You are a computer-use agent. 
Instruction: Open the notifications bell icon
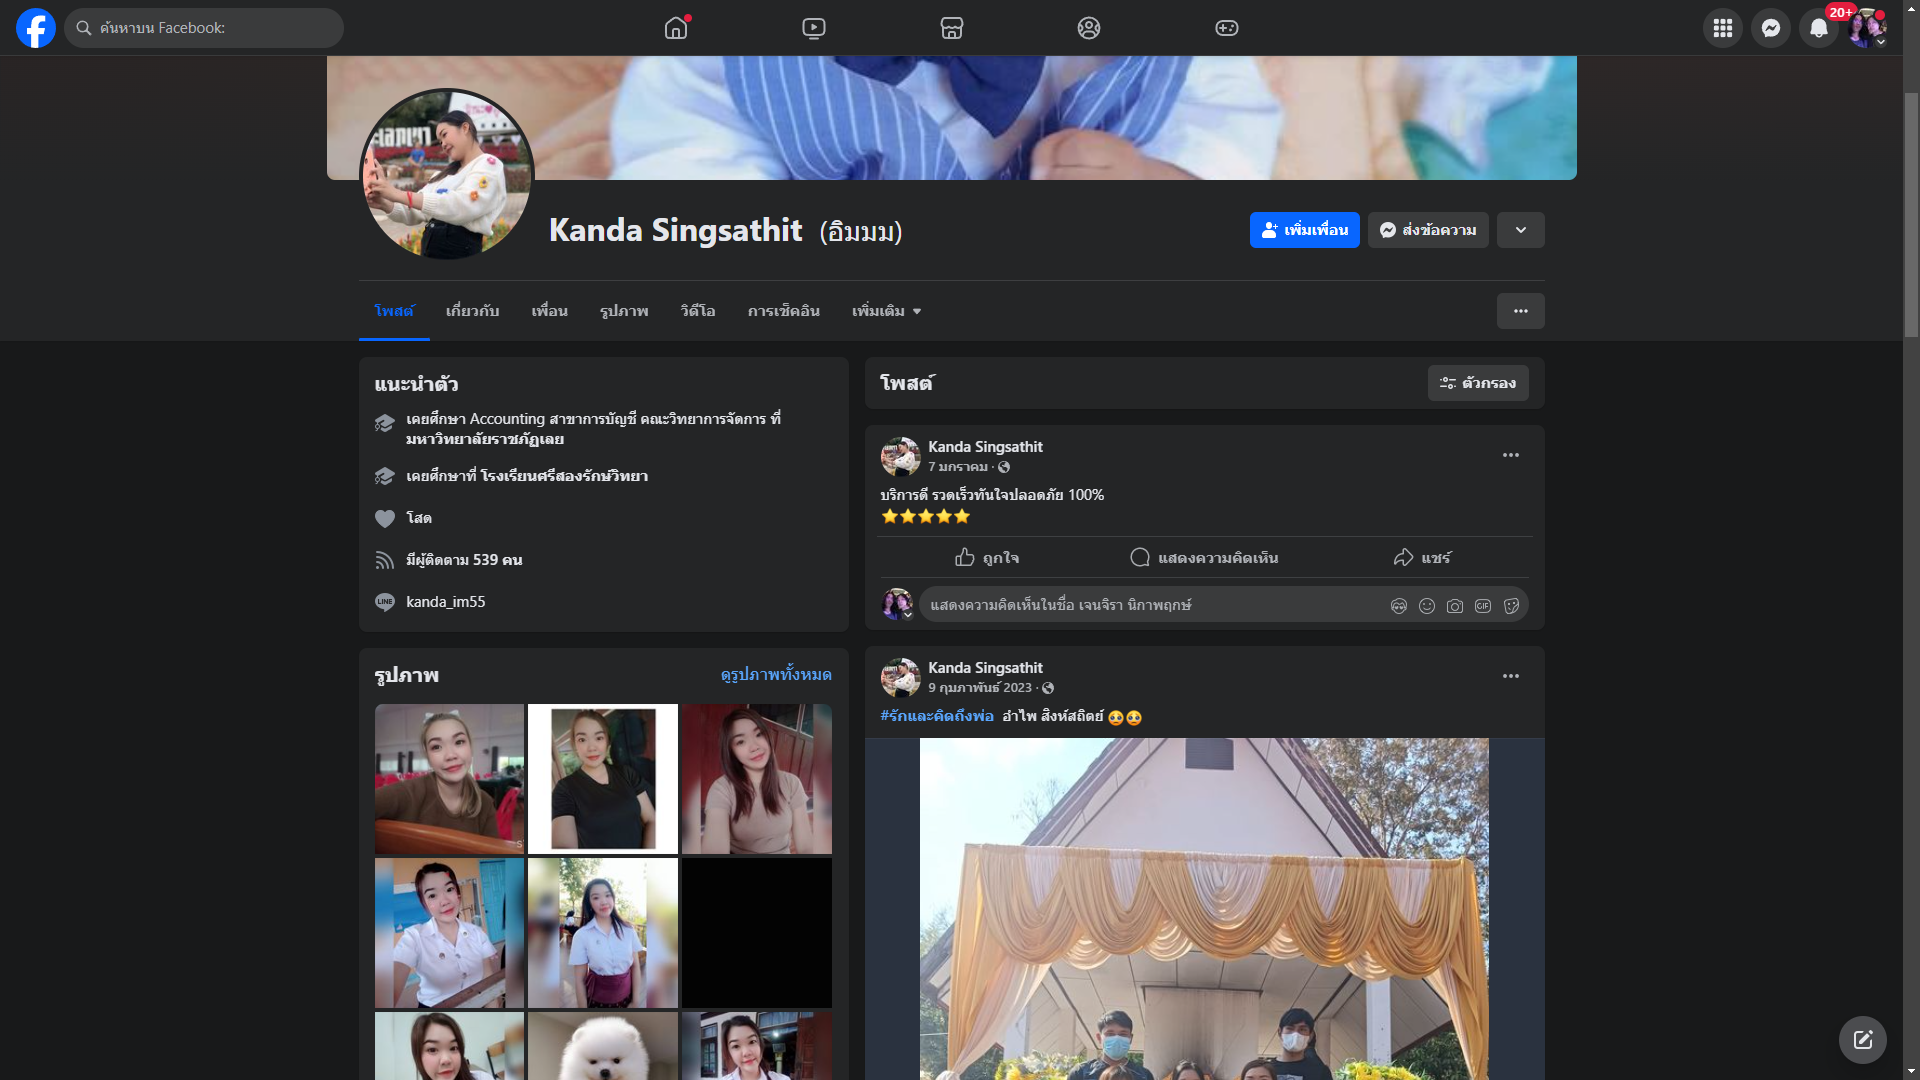(1818, 28)
